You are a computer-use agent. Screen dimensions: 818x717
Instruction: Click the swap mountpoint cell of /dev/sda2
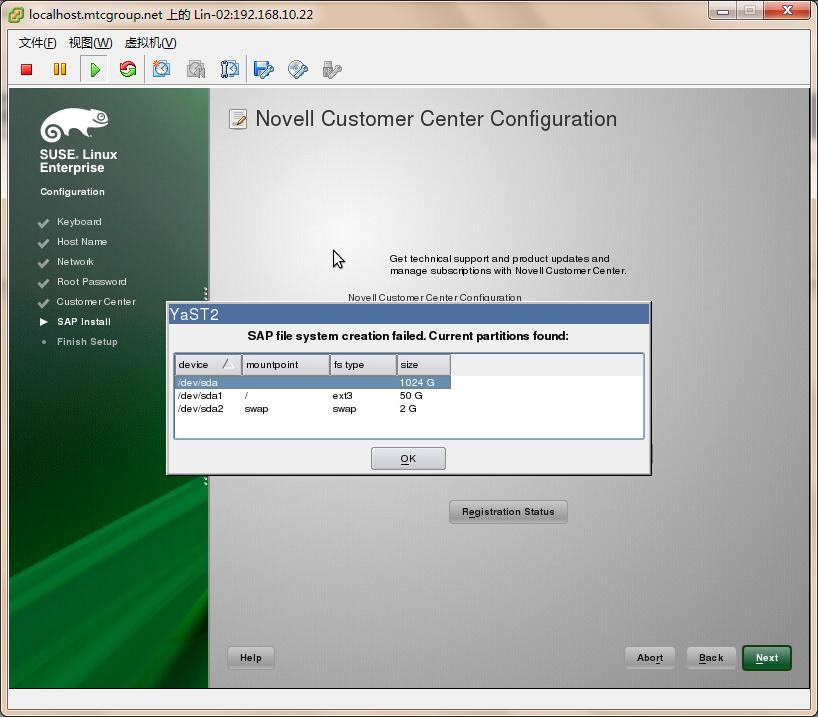256,409
